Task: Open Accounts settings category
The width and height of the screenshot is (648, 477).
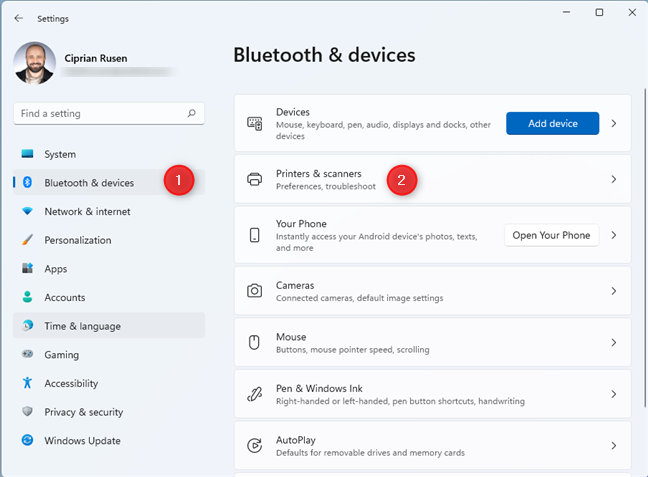Action: [x=109, y=297]
